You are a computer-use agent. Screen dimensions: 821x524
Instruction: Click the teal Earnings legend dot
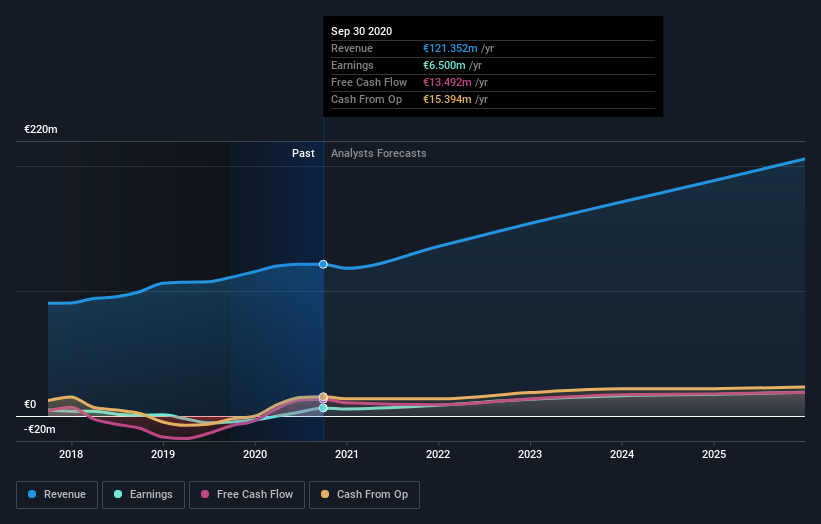pyautogui.click(x=118, y=494)
